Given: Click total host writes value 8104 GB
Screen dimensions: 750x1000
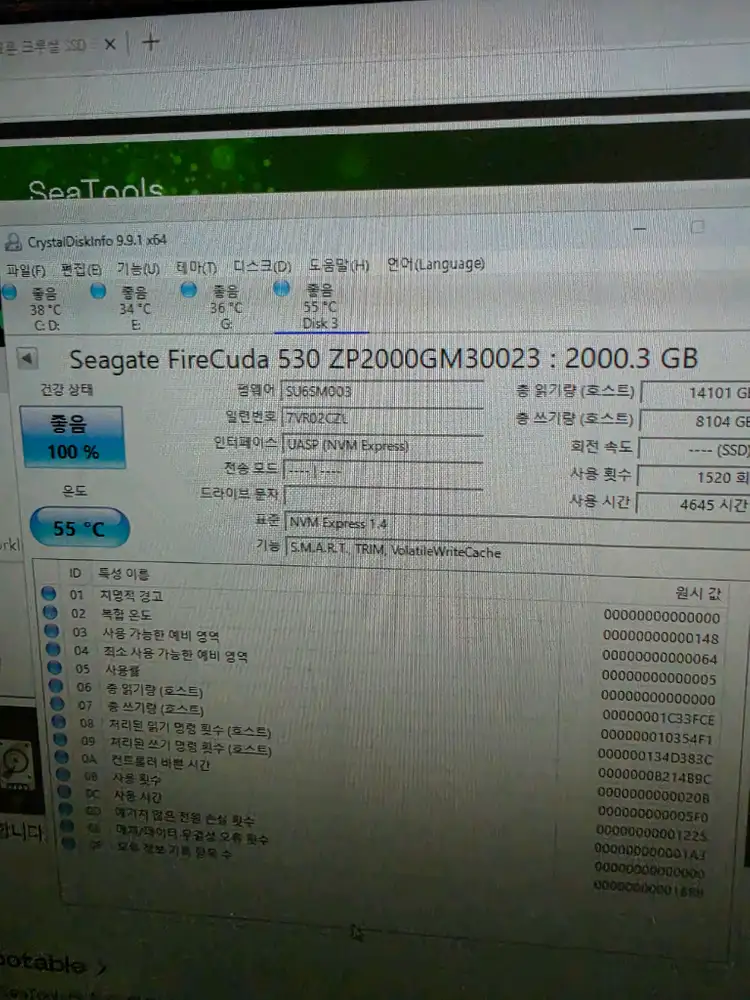Looking at the screenshot, I should pos(695,422).
